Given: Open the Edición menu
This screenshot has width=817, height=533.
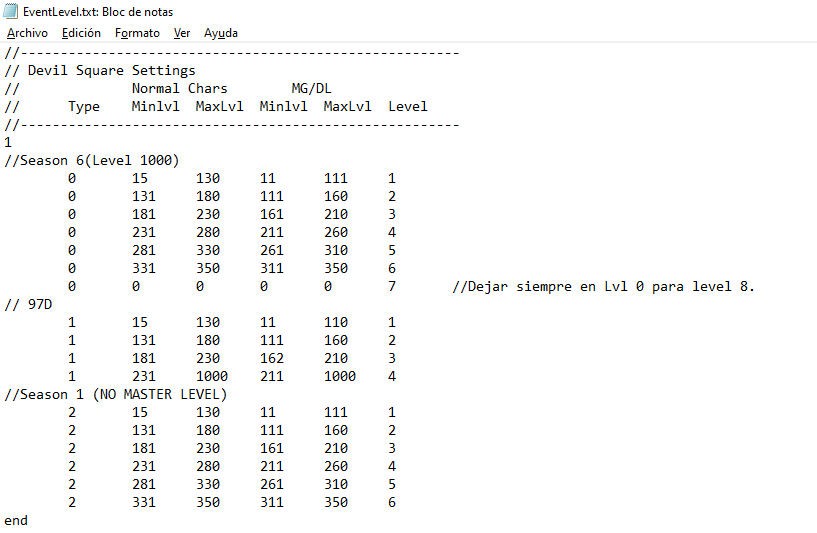Looking at the screenshot, I should click(x=81, y=33).
